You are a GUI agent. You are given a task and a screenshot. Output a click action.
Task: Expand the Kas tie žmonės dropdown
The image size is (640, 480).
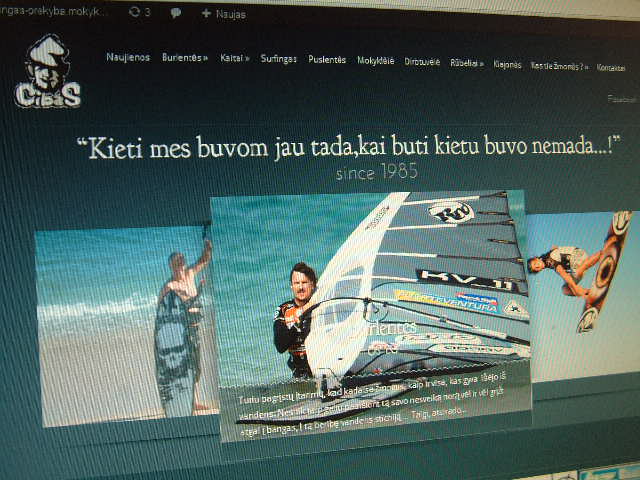(x=559, y=66)
